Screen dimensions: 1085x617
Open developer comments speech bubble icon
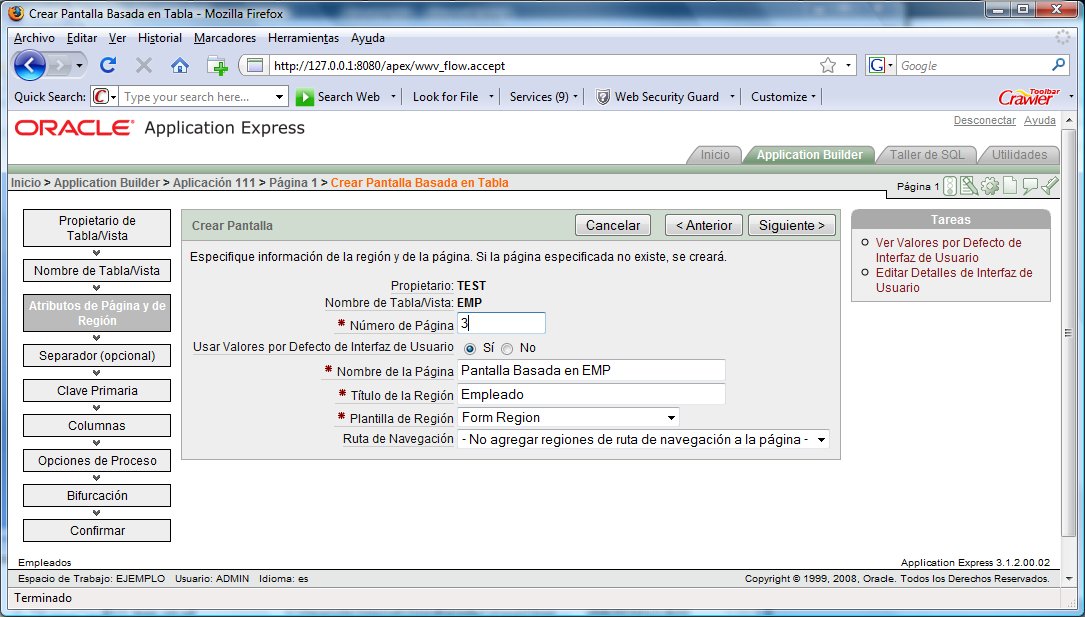click(1030, 186)
